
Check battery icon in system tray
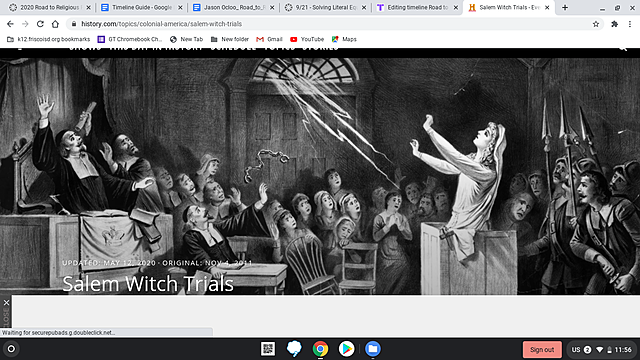pos(609,350)
